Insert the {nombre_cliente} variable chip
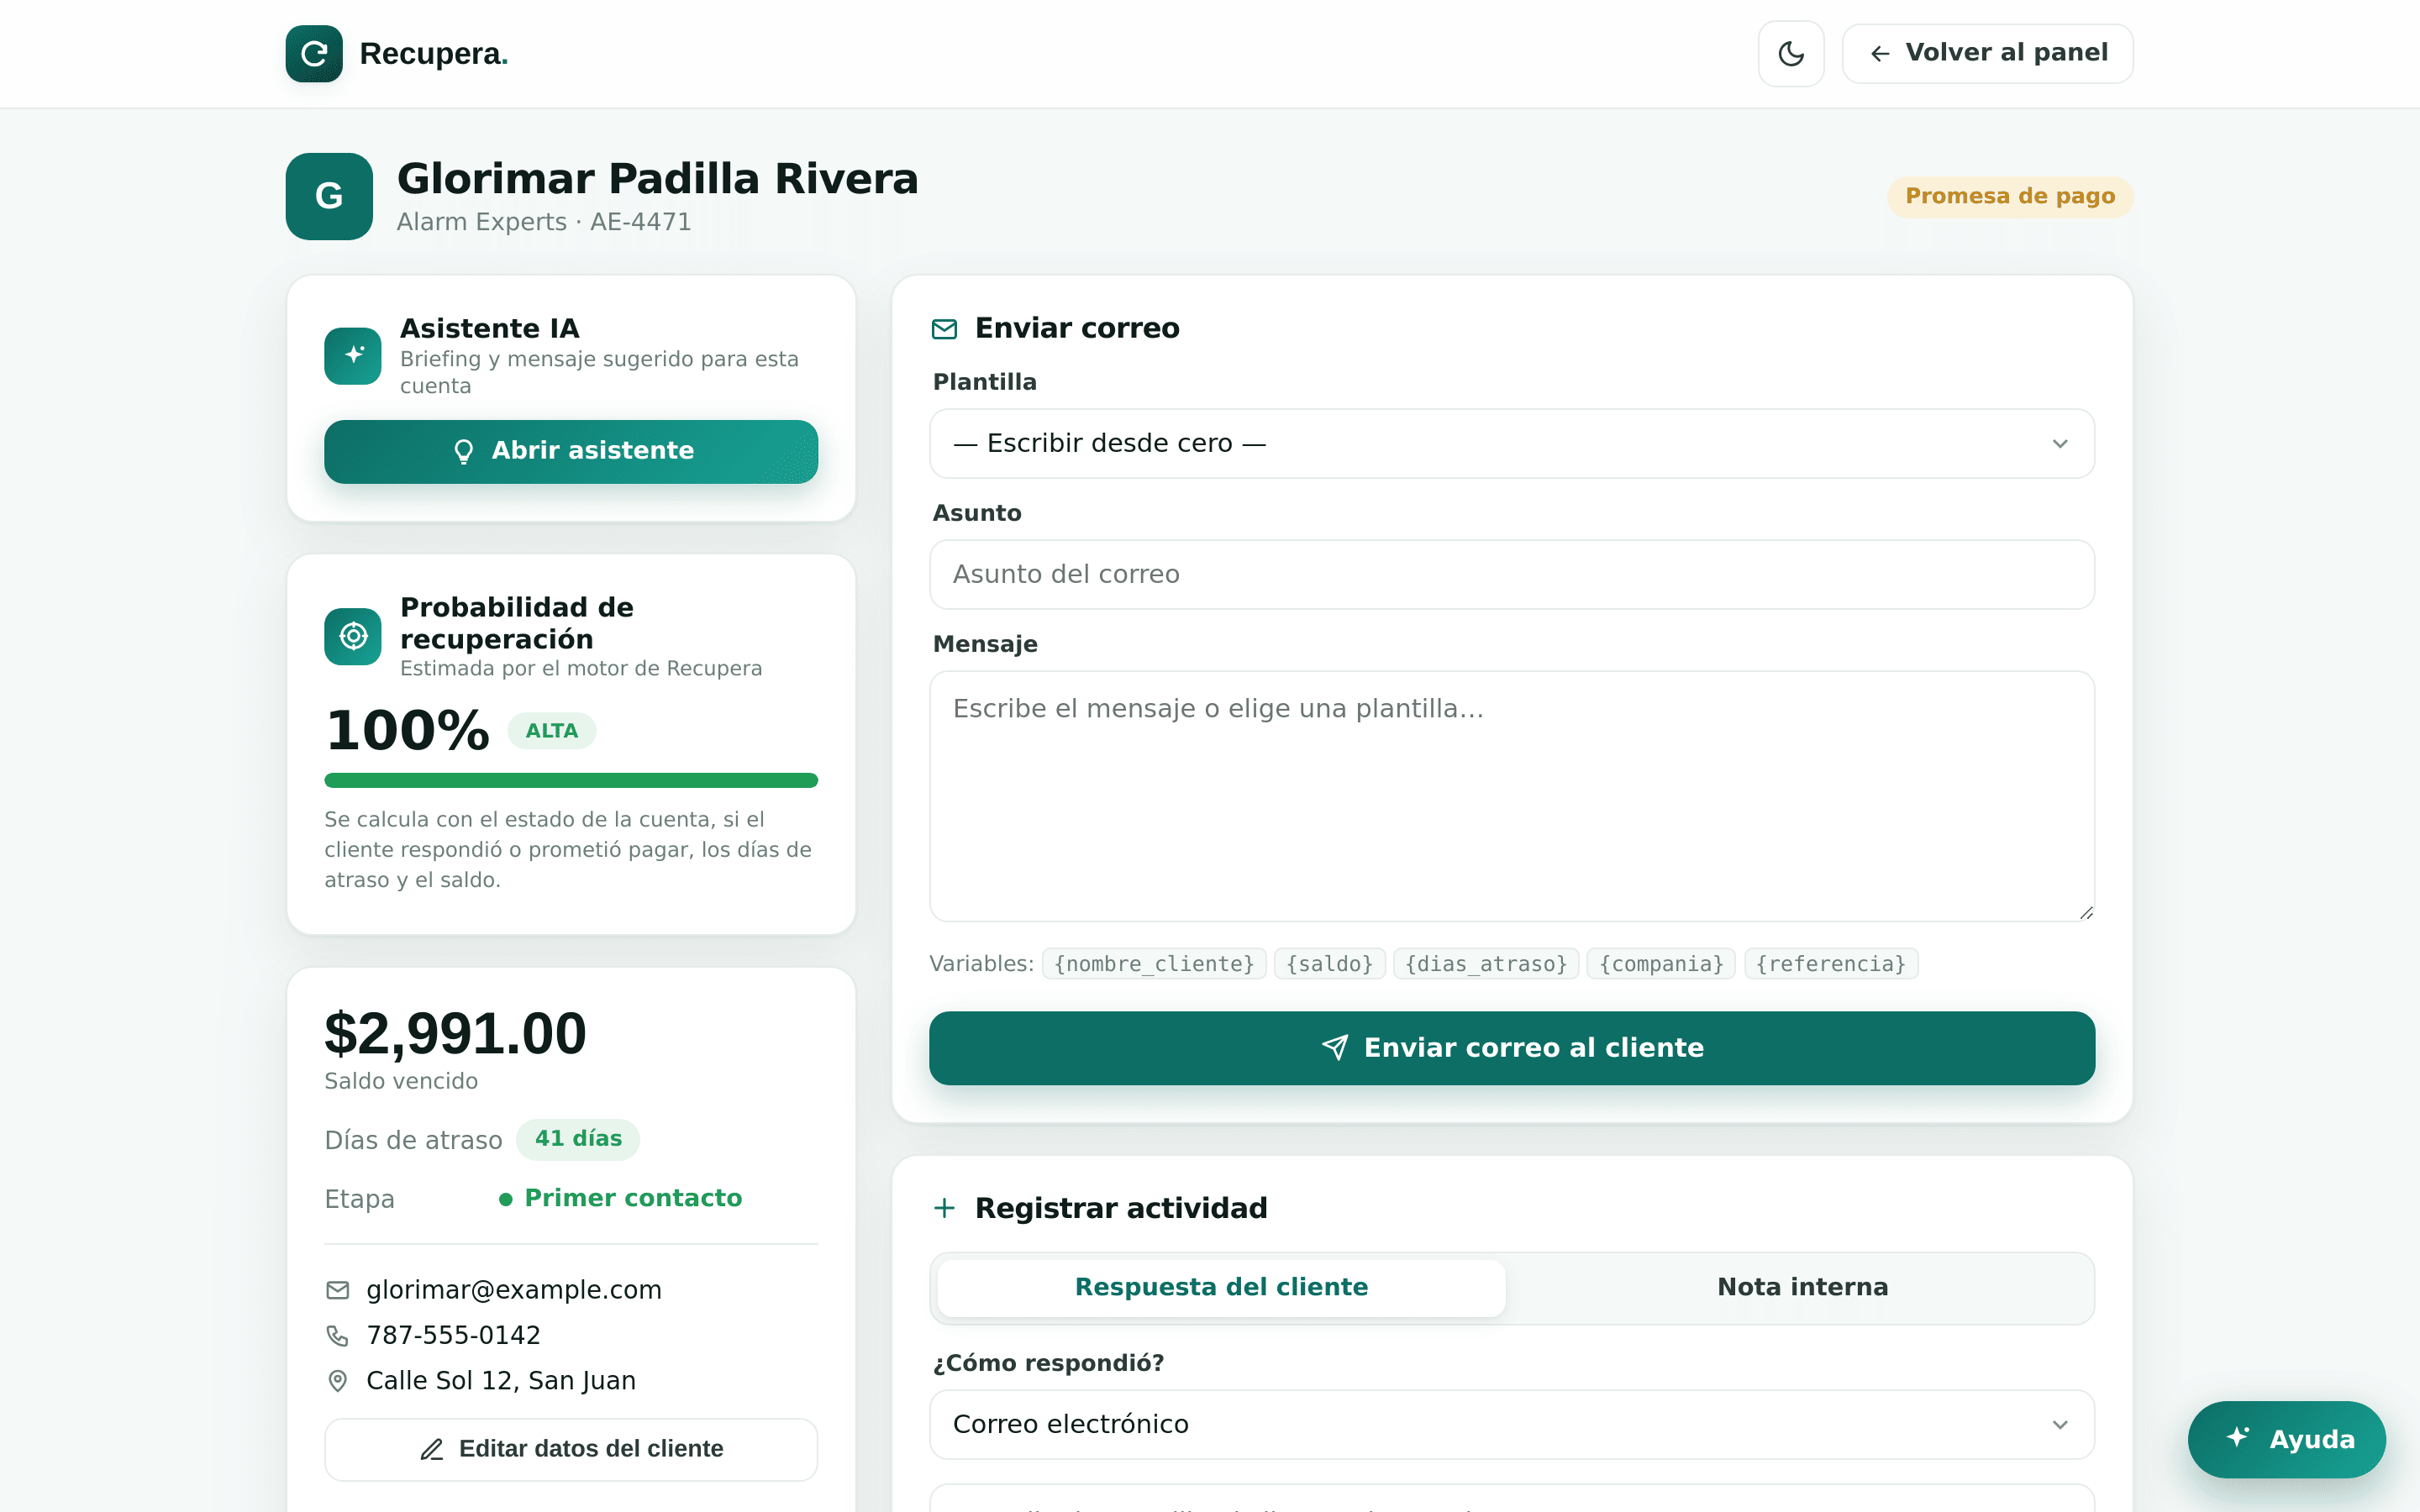 (x=1154, y=964)
